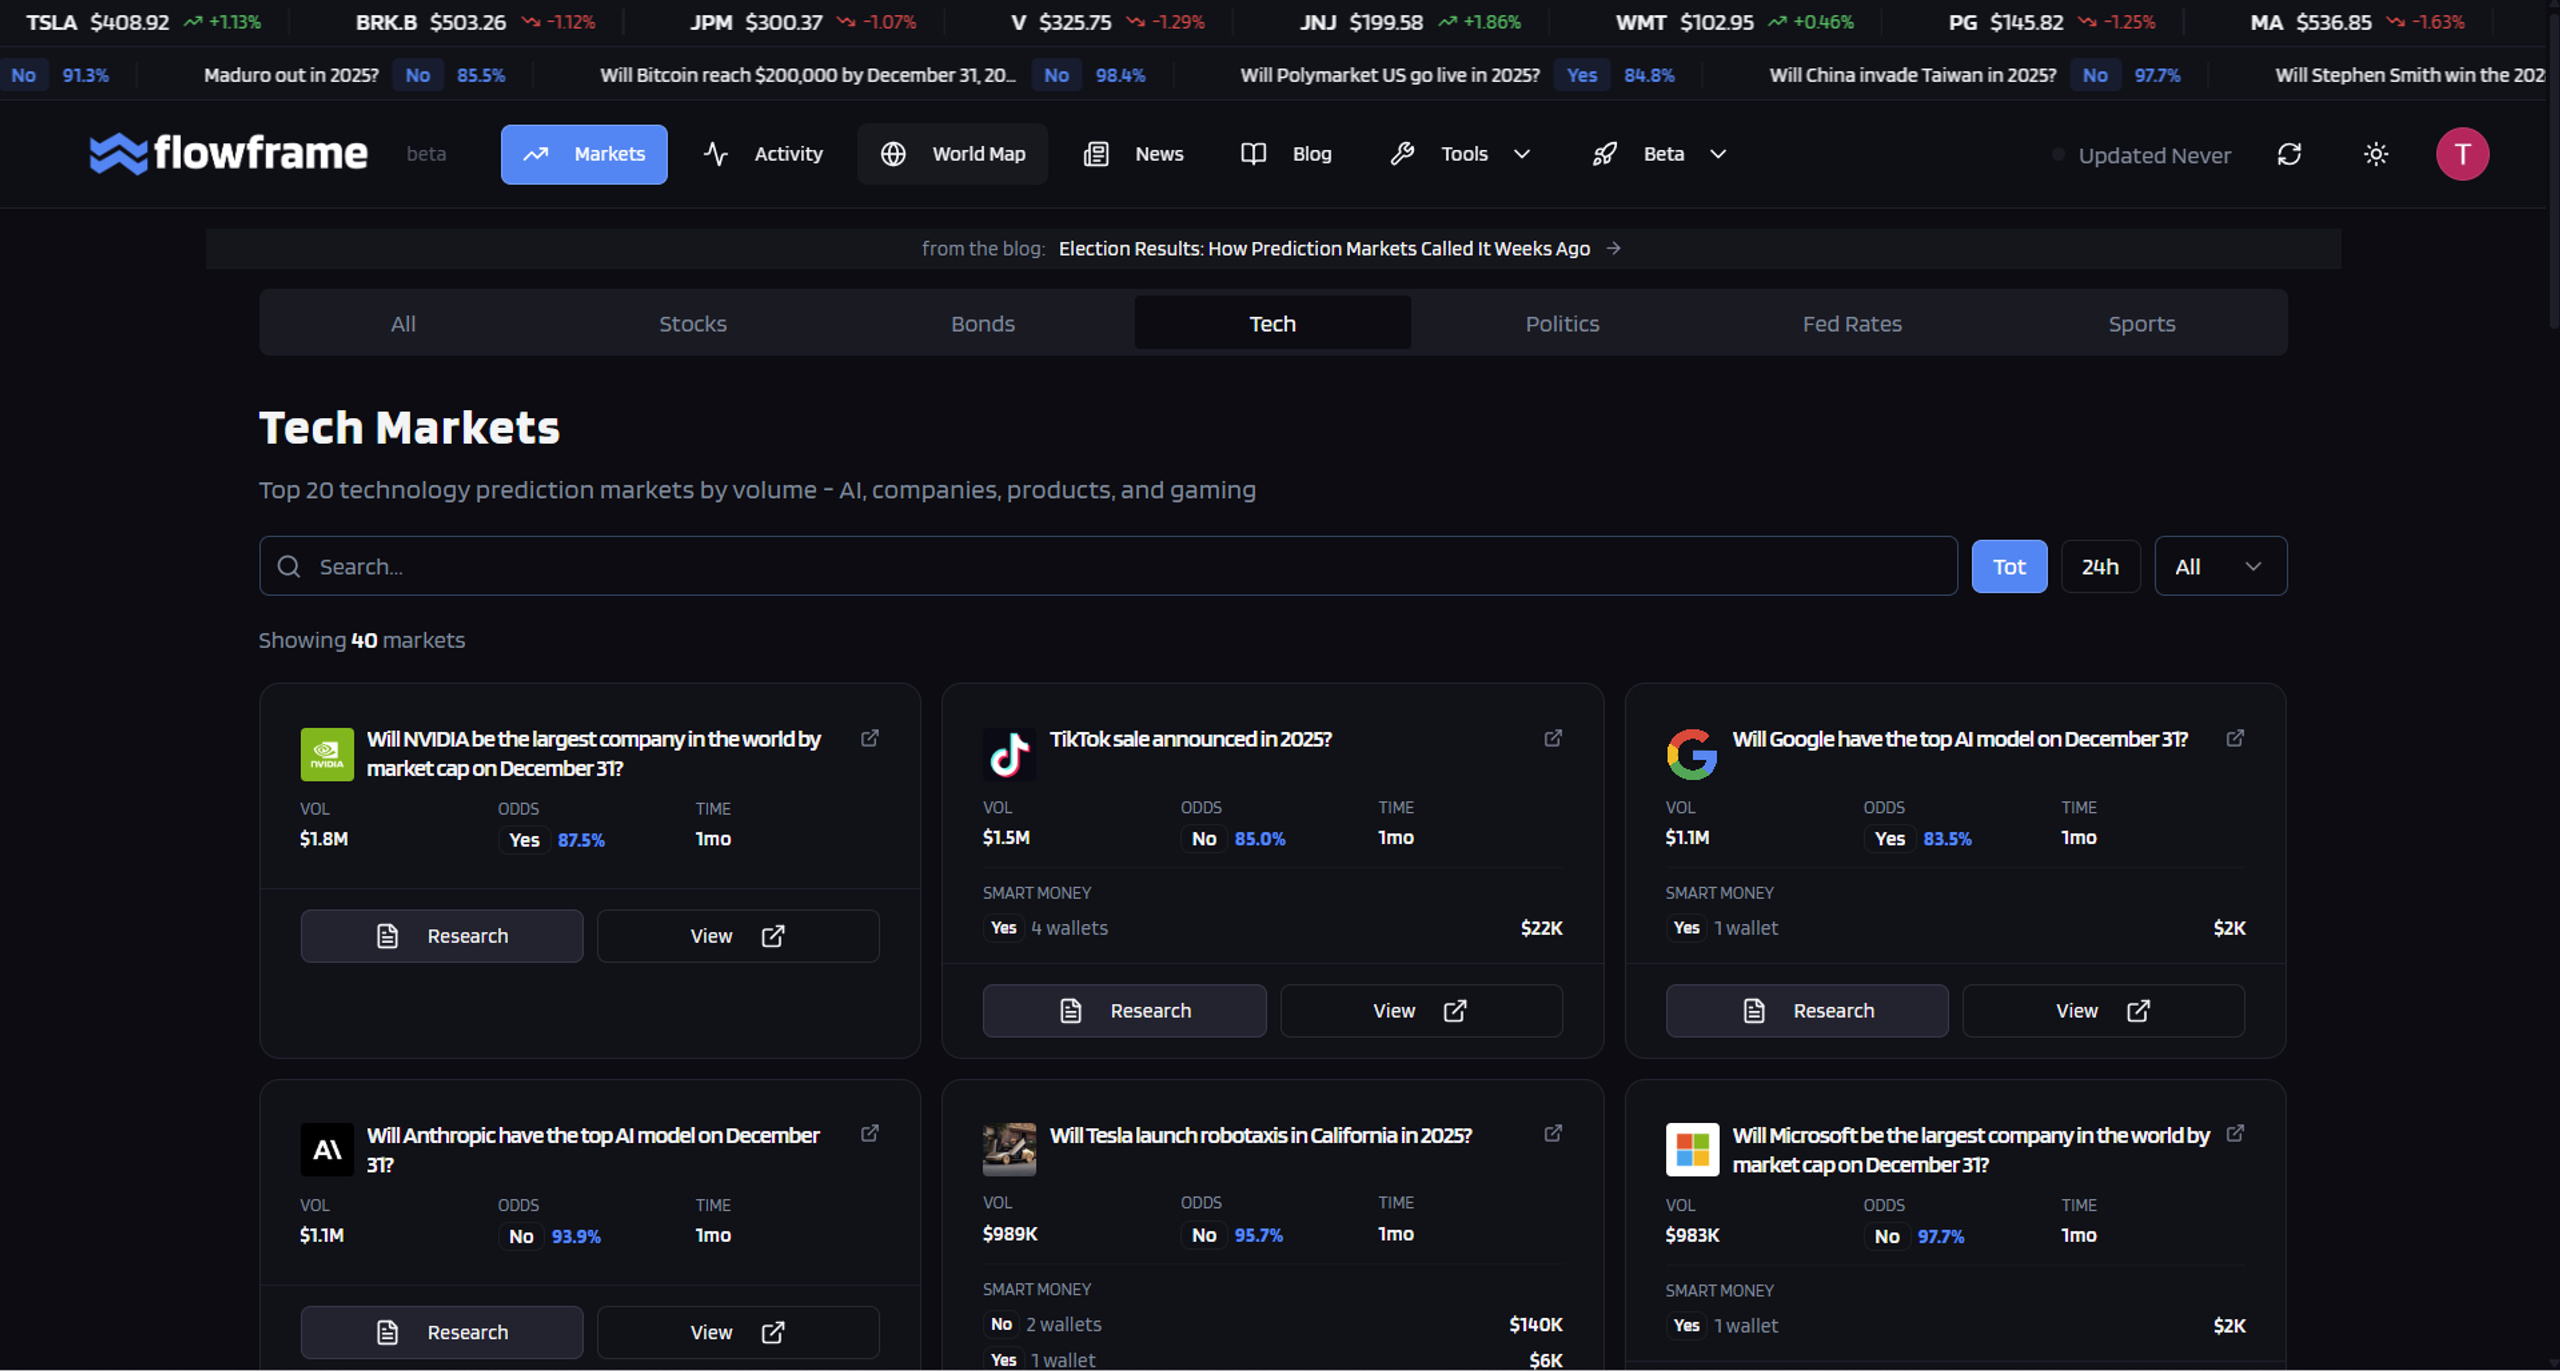Switch to 24h volume view
The height and width of the screenshot is (1371, 2560).
tap(2100, 566)
